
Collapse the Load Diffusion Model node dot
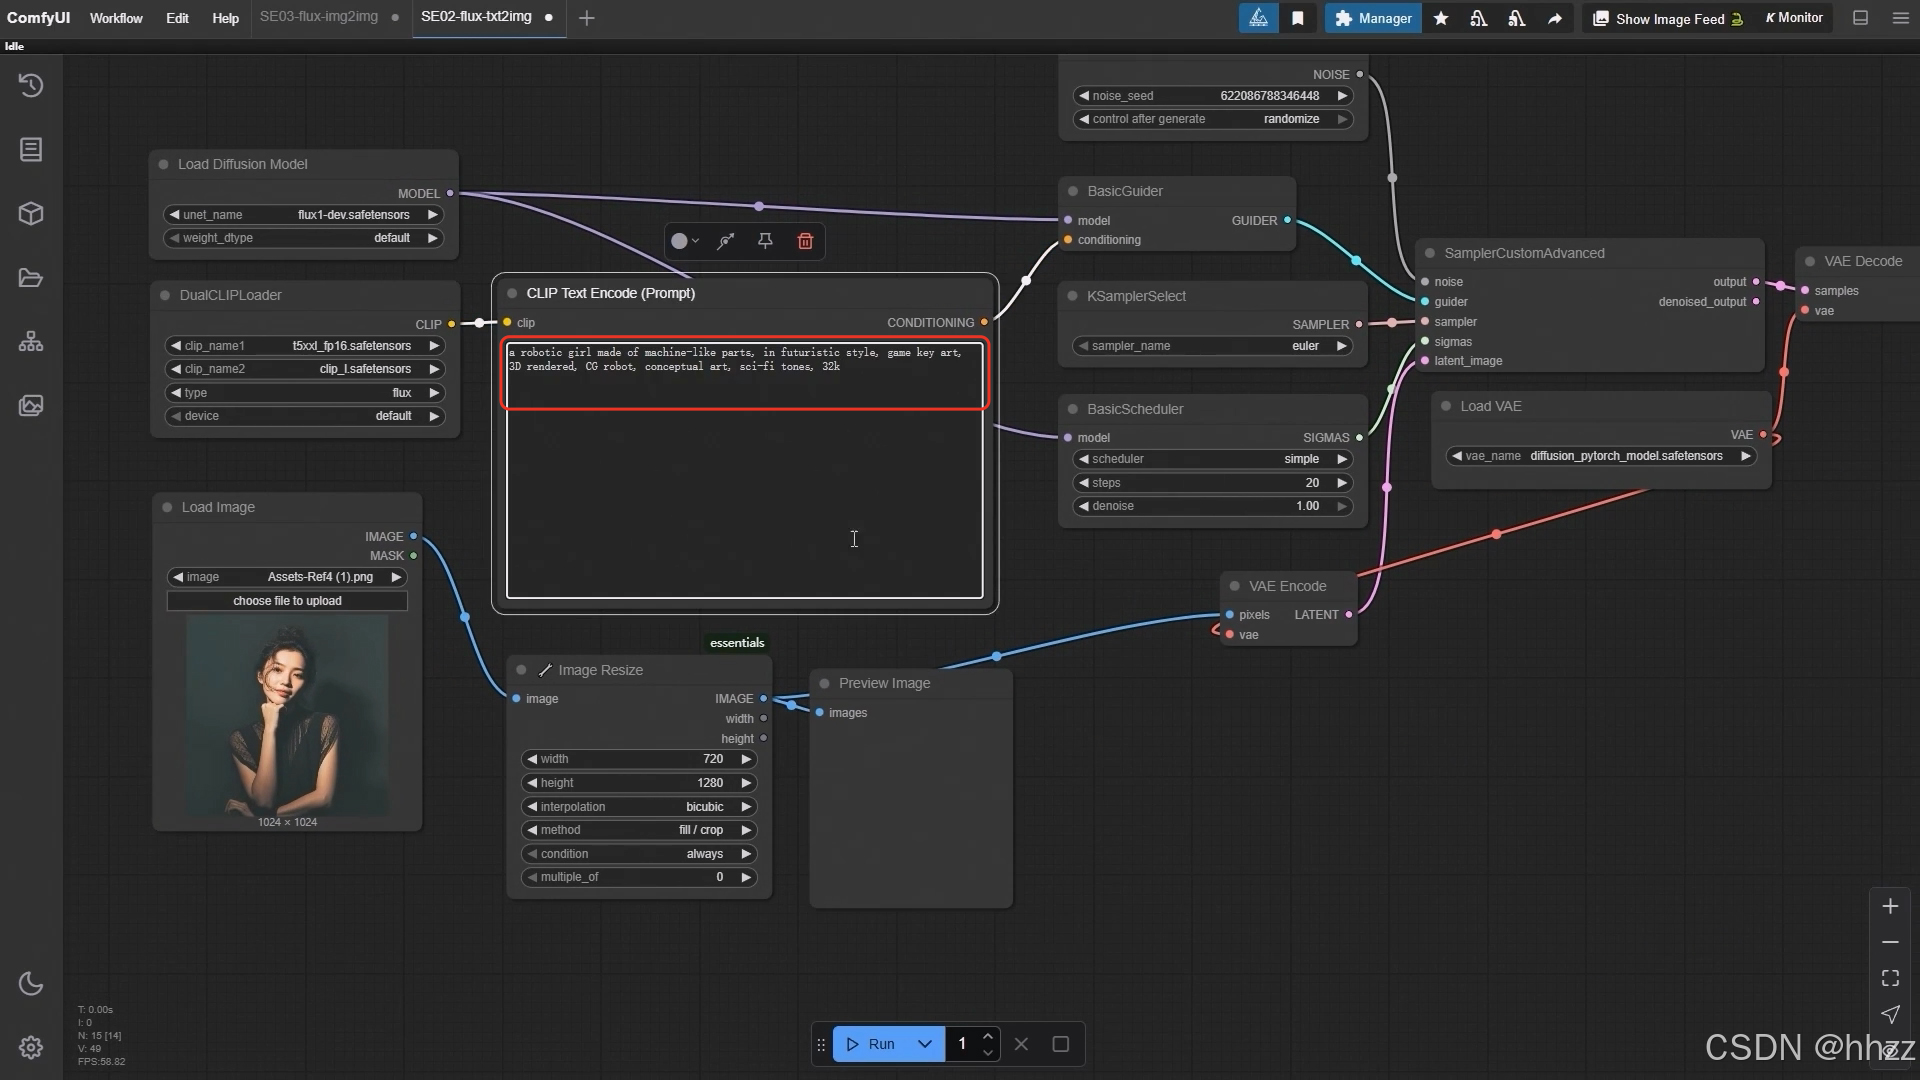point(164,165)
